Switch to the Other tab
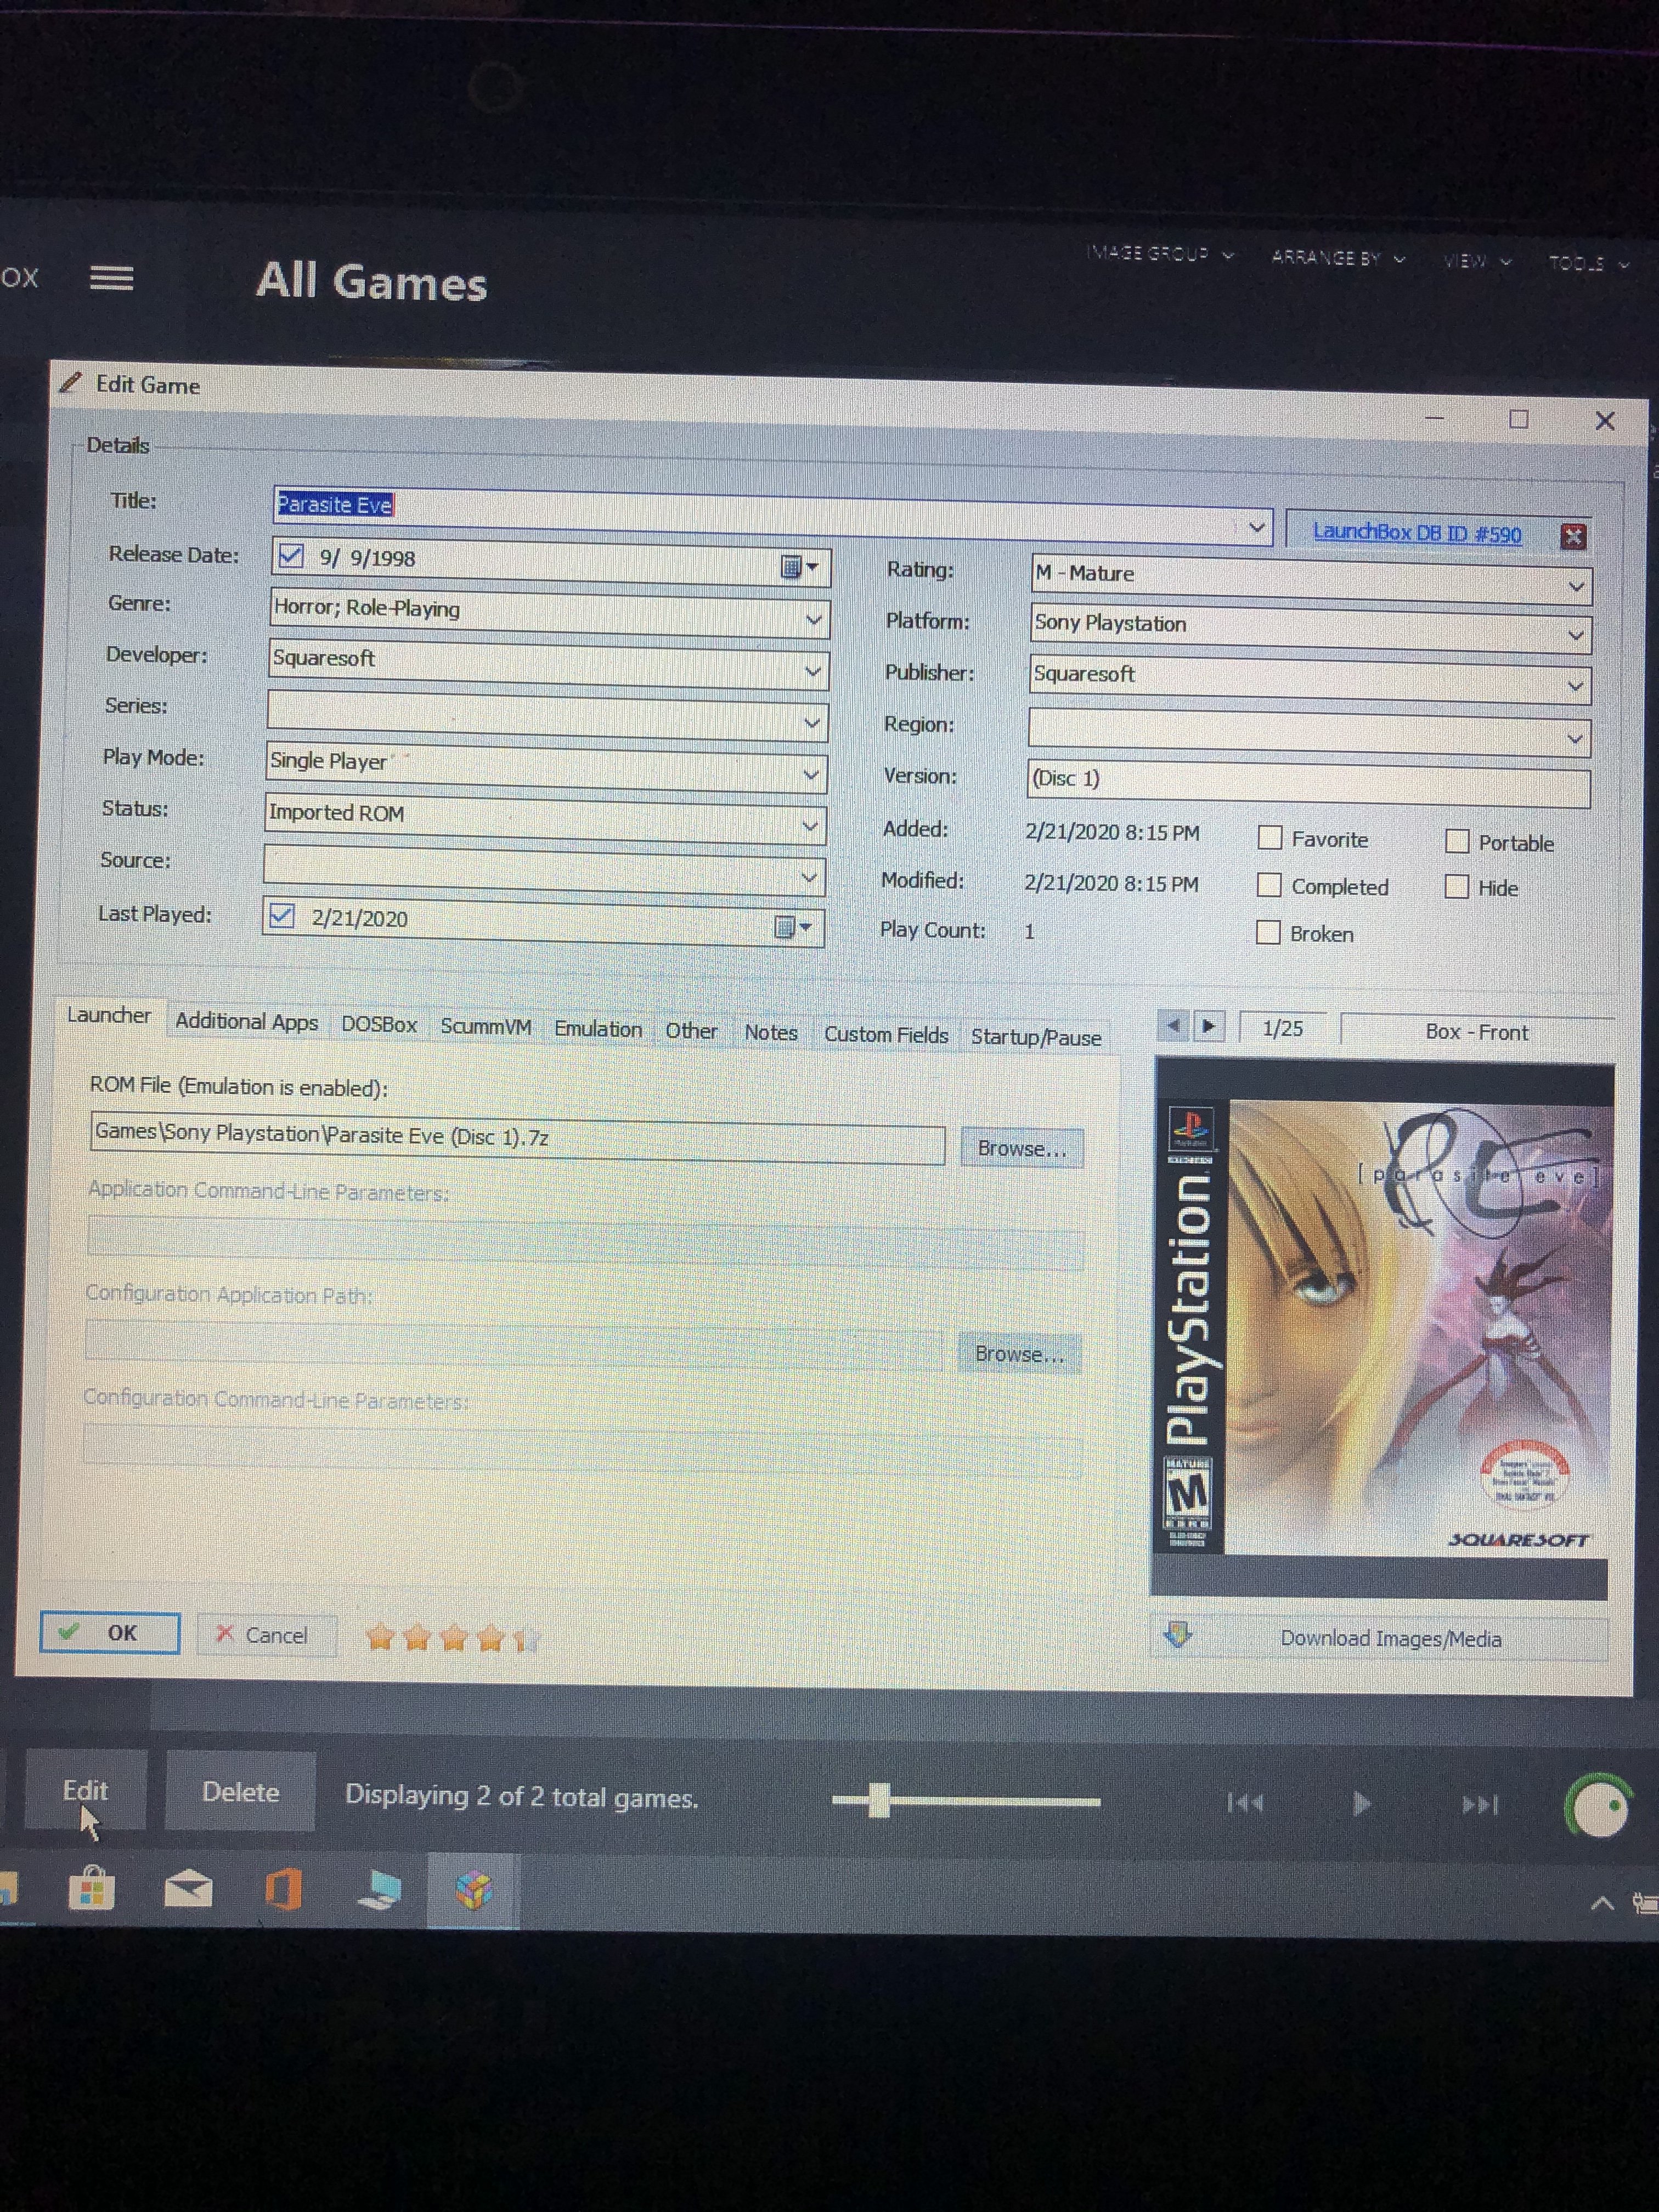This screenshot has height=2212, width=1659. [691, 1030]
